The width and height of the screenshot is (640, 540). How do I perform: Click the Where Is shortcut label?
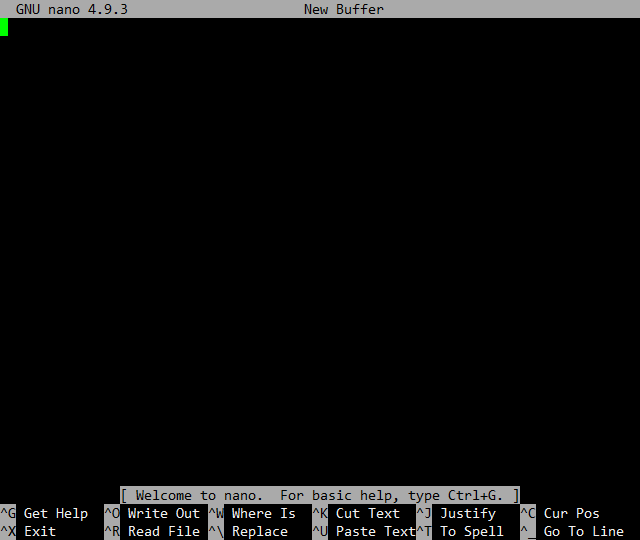click(264, 513)
